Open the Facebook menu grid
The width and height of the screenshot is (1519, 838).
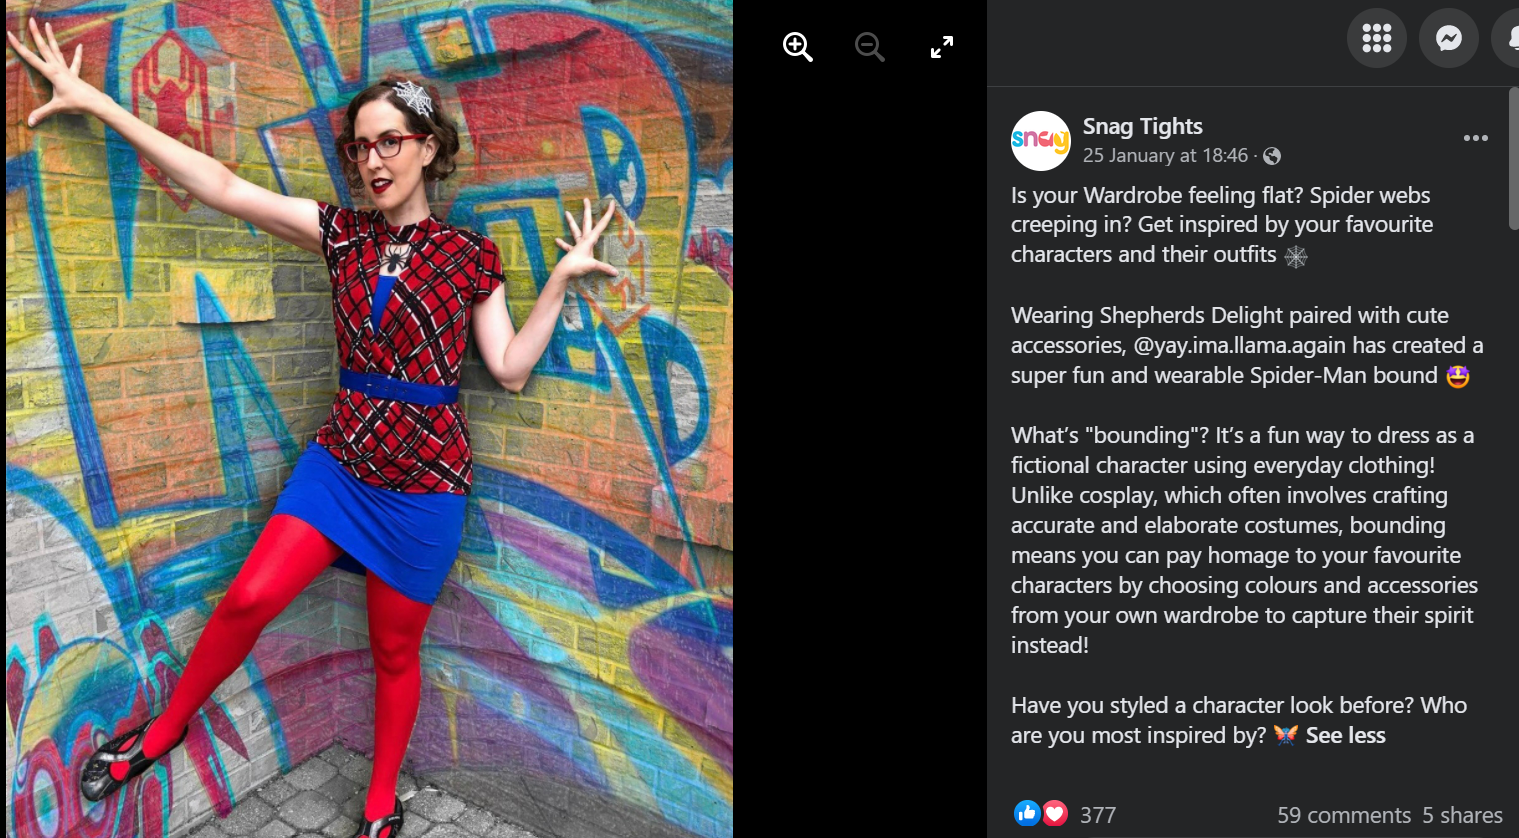1377,38
